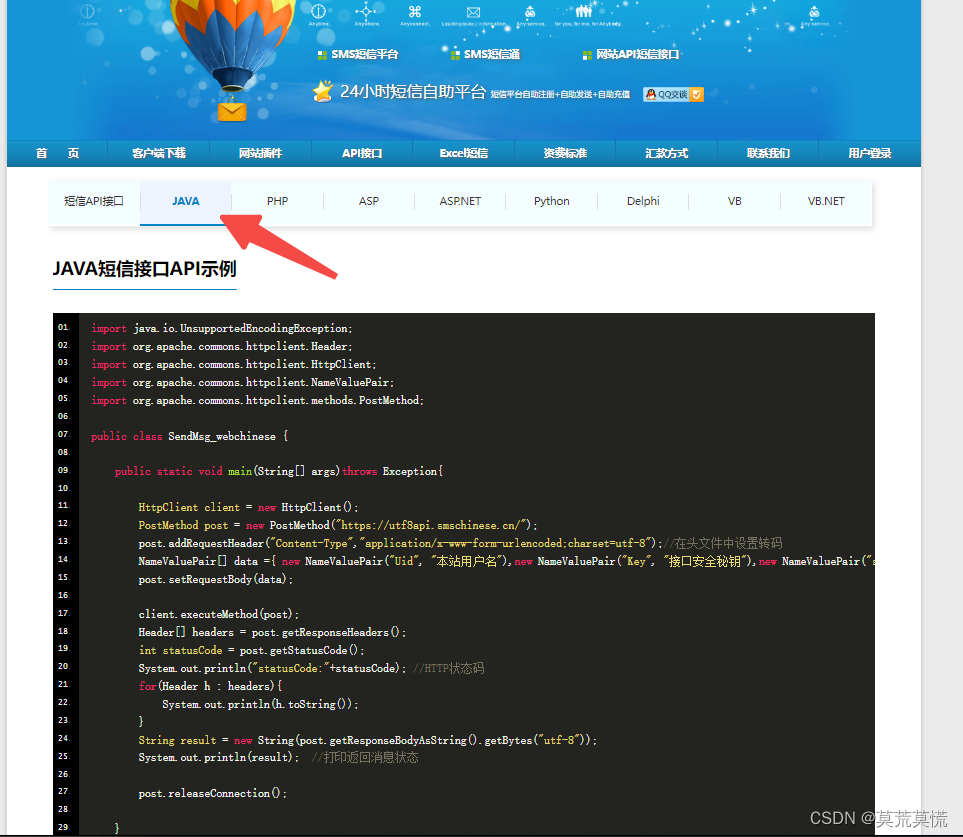Switch to the Delphi tab
This screenshot has width=963, height=837.
pyautogui.click(x=643, y=201)
